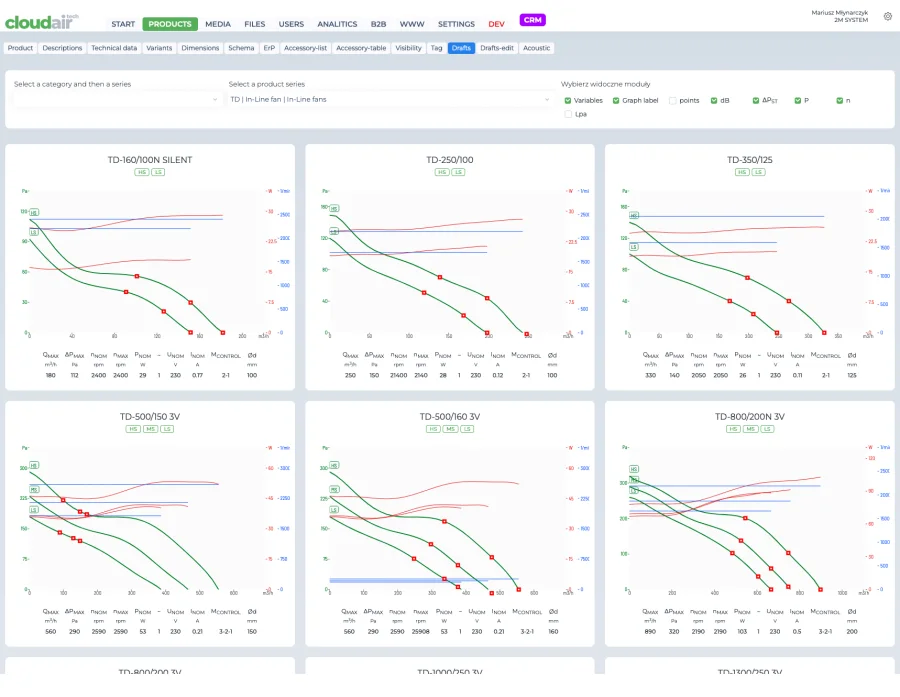Image resolution: width=900 pixels, height=697 pixels.
Task: Switch to the Technical data tab
Action: point(114,48)
